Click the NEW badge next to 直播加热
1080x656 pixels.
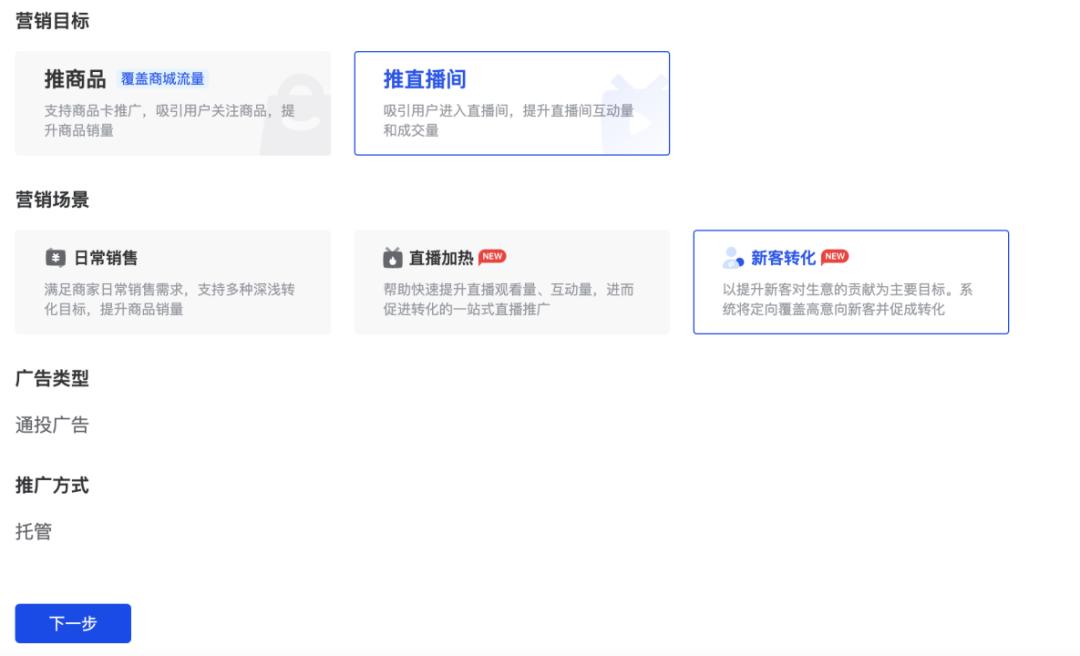pos(492,255)
